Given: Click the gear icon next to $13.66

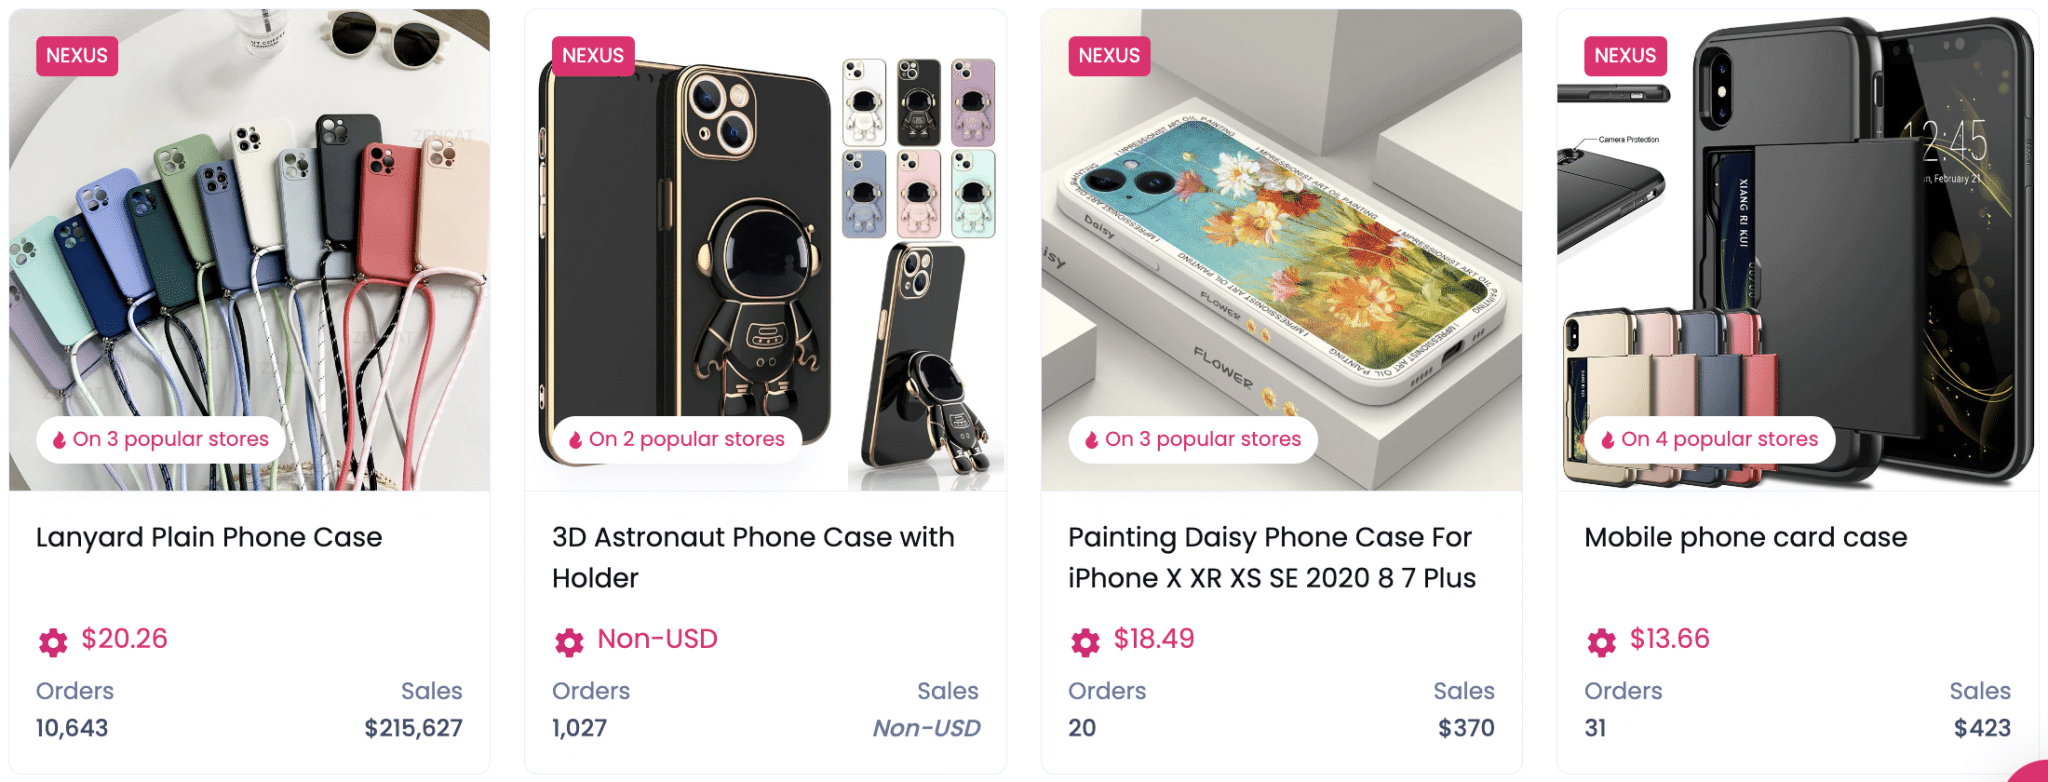Looking at the screenshot, I should [x=1601, y=642].
